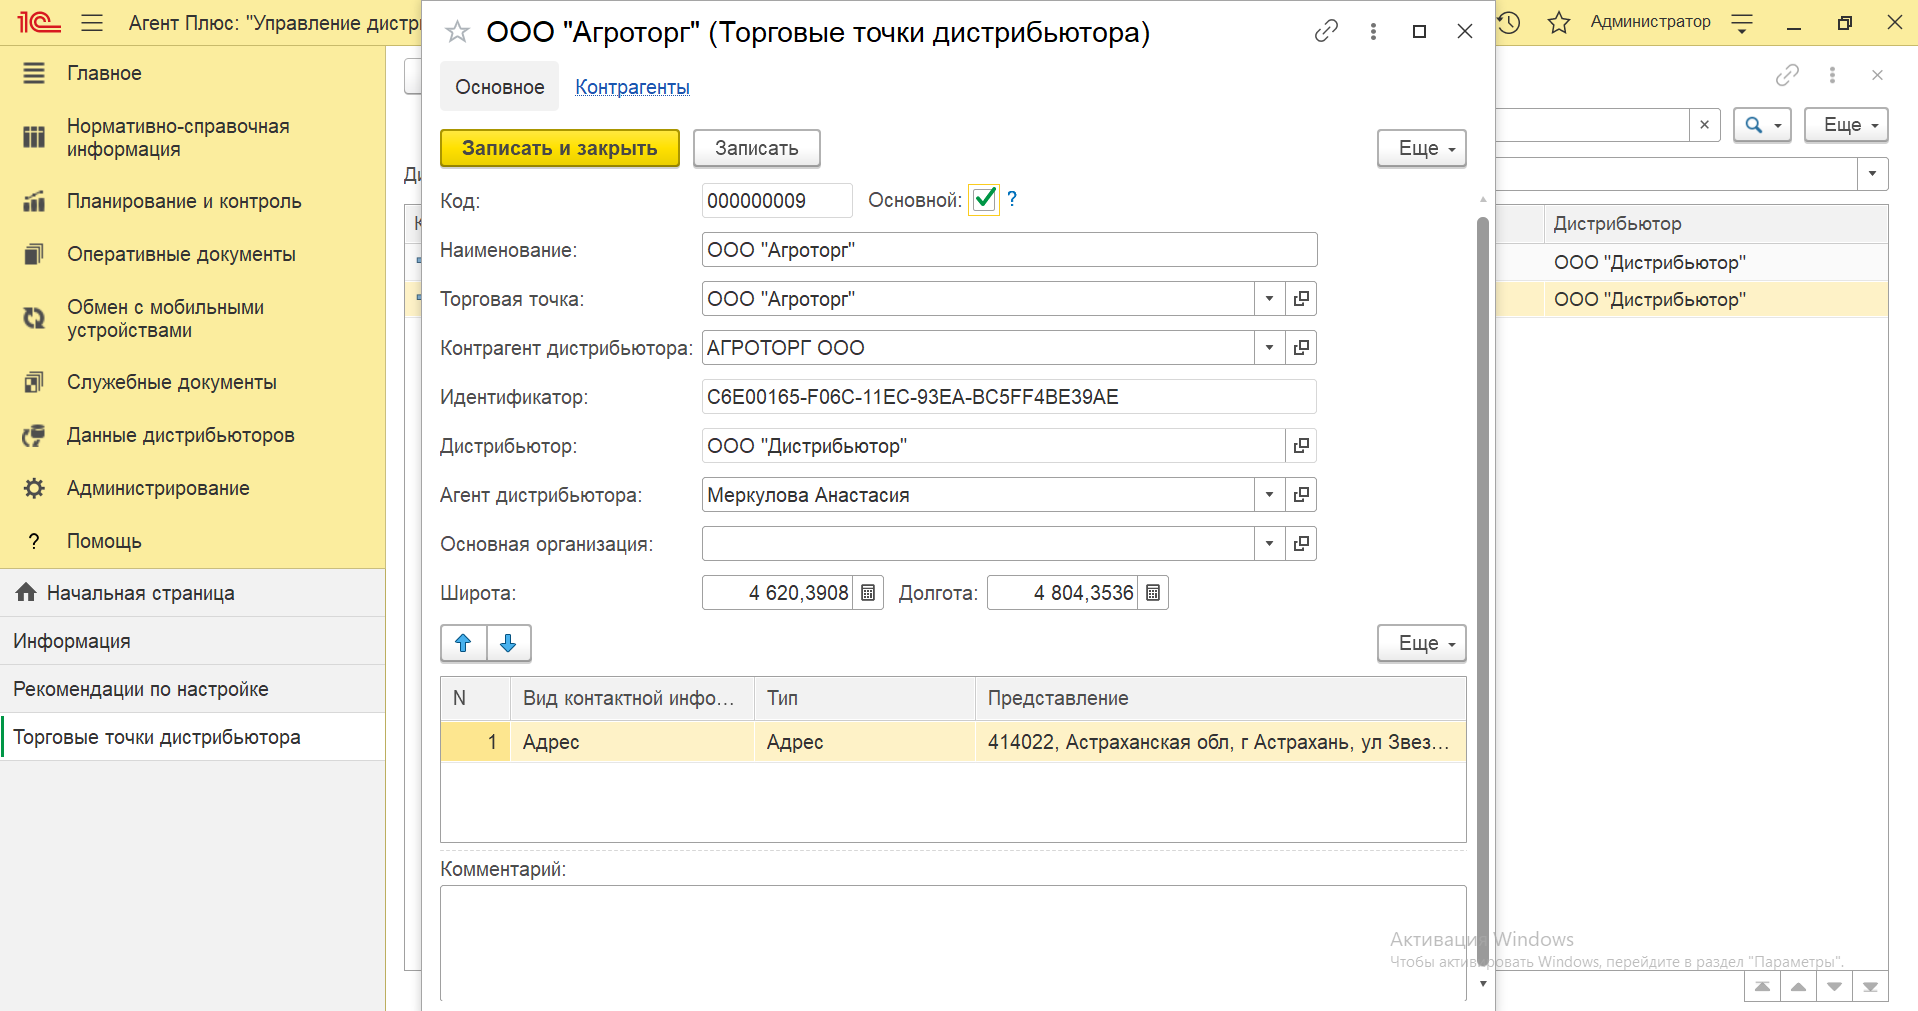Open Еще dropdown above contact table
The width and height of the screenshot is (1918, 1011).
click(x=1422, y=643)
